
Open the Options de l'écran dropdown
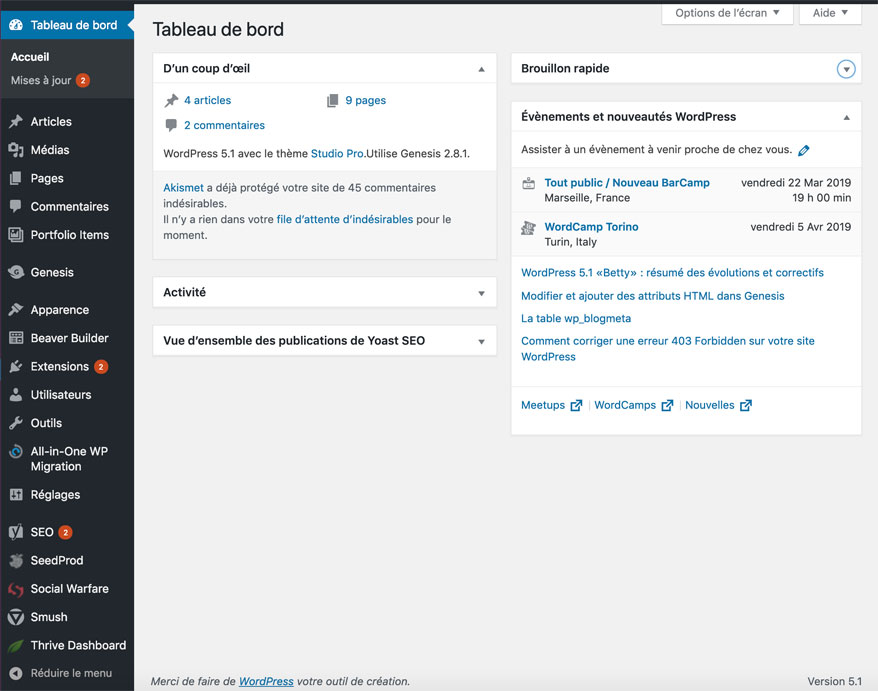727,13
